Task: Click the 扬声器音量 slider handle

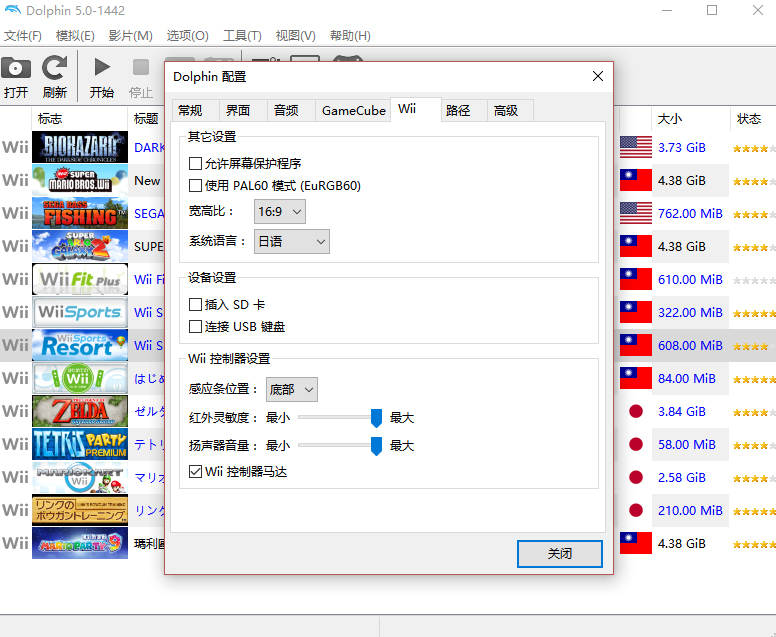Action: click(376, 446)
